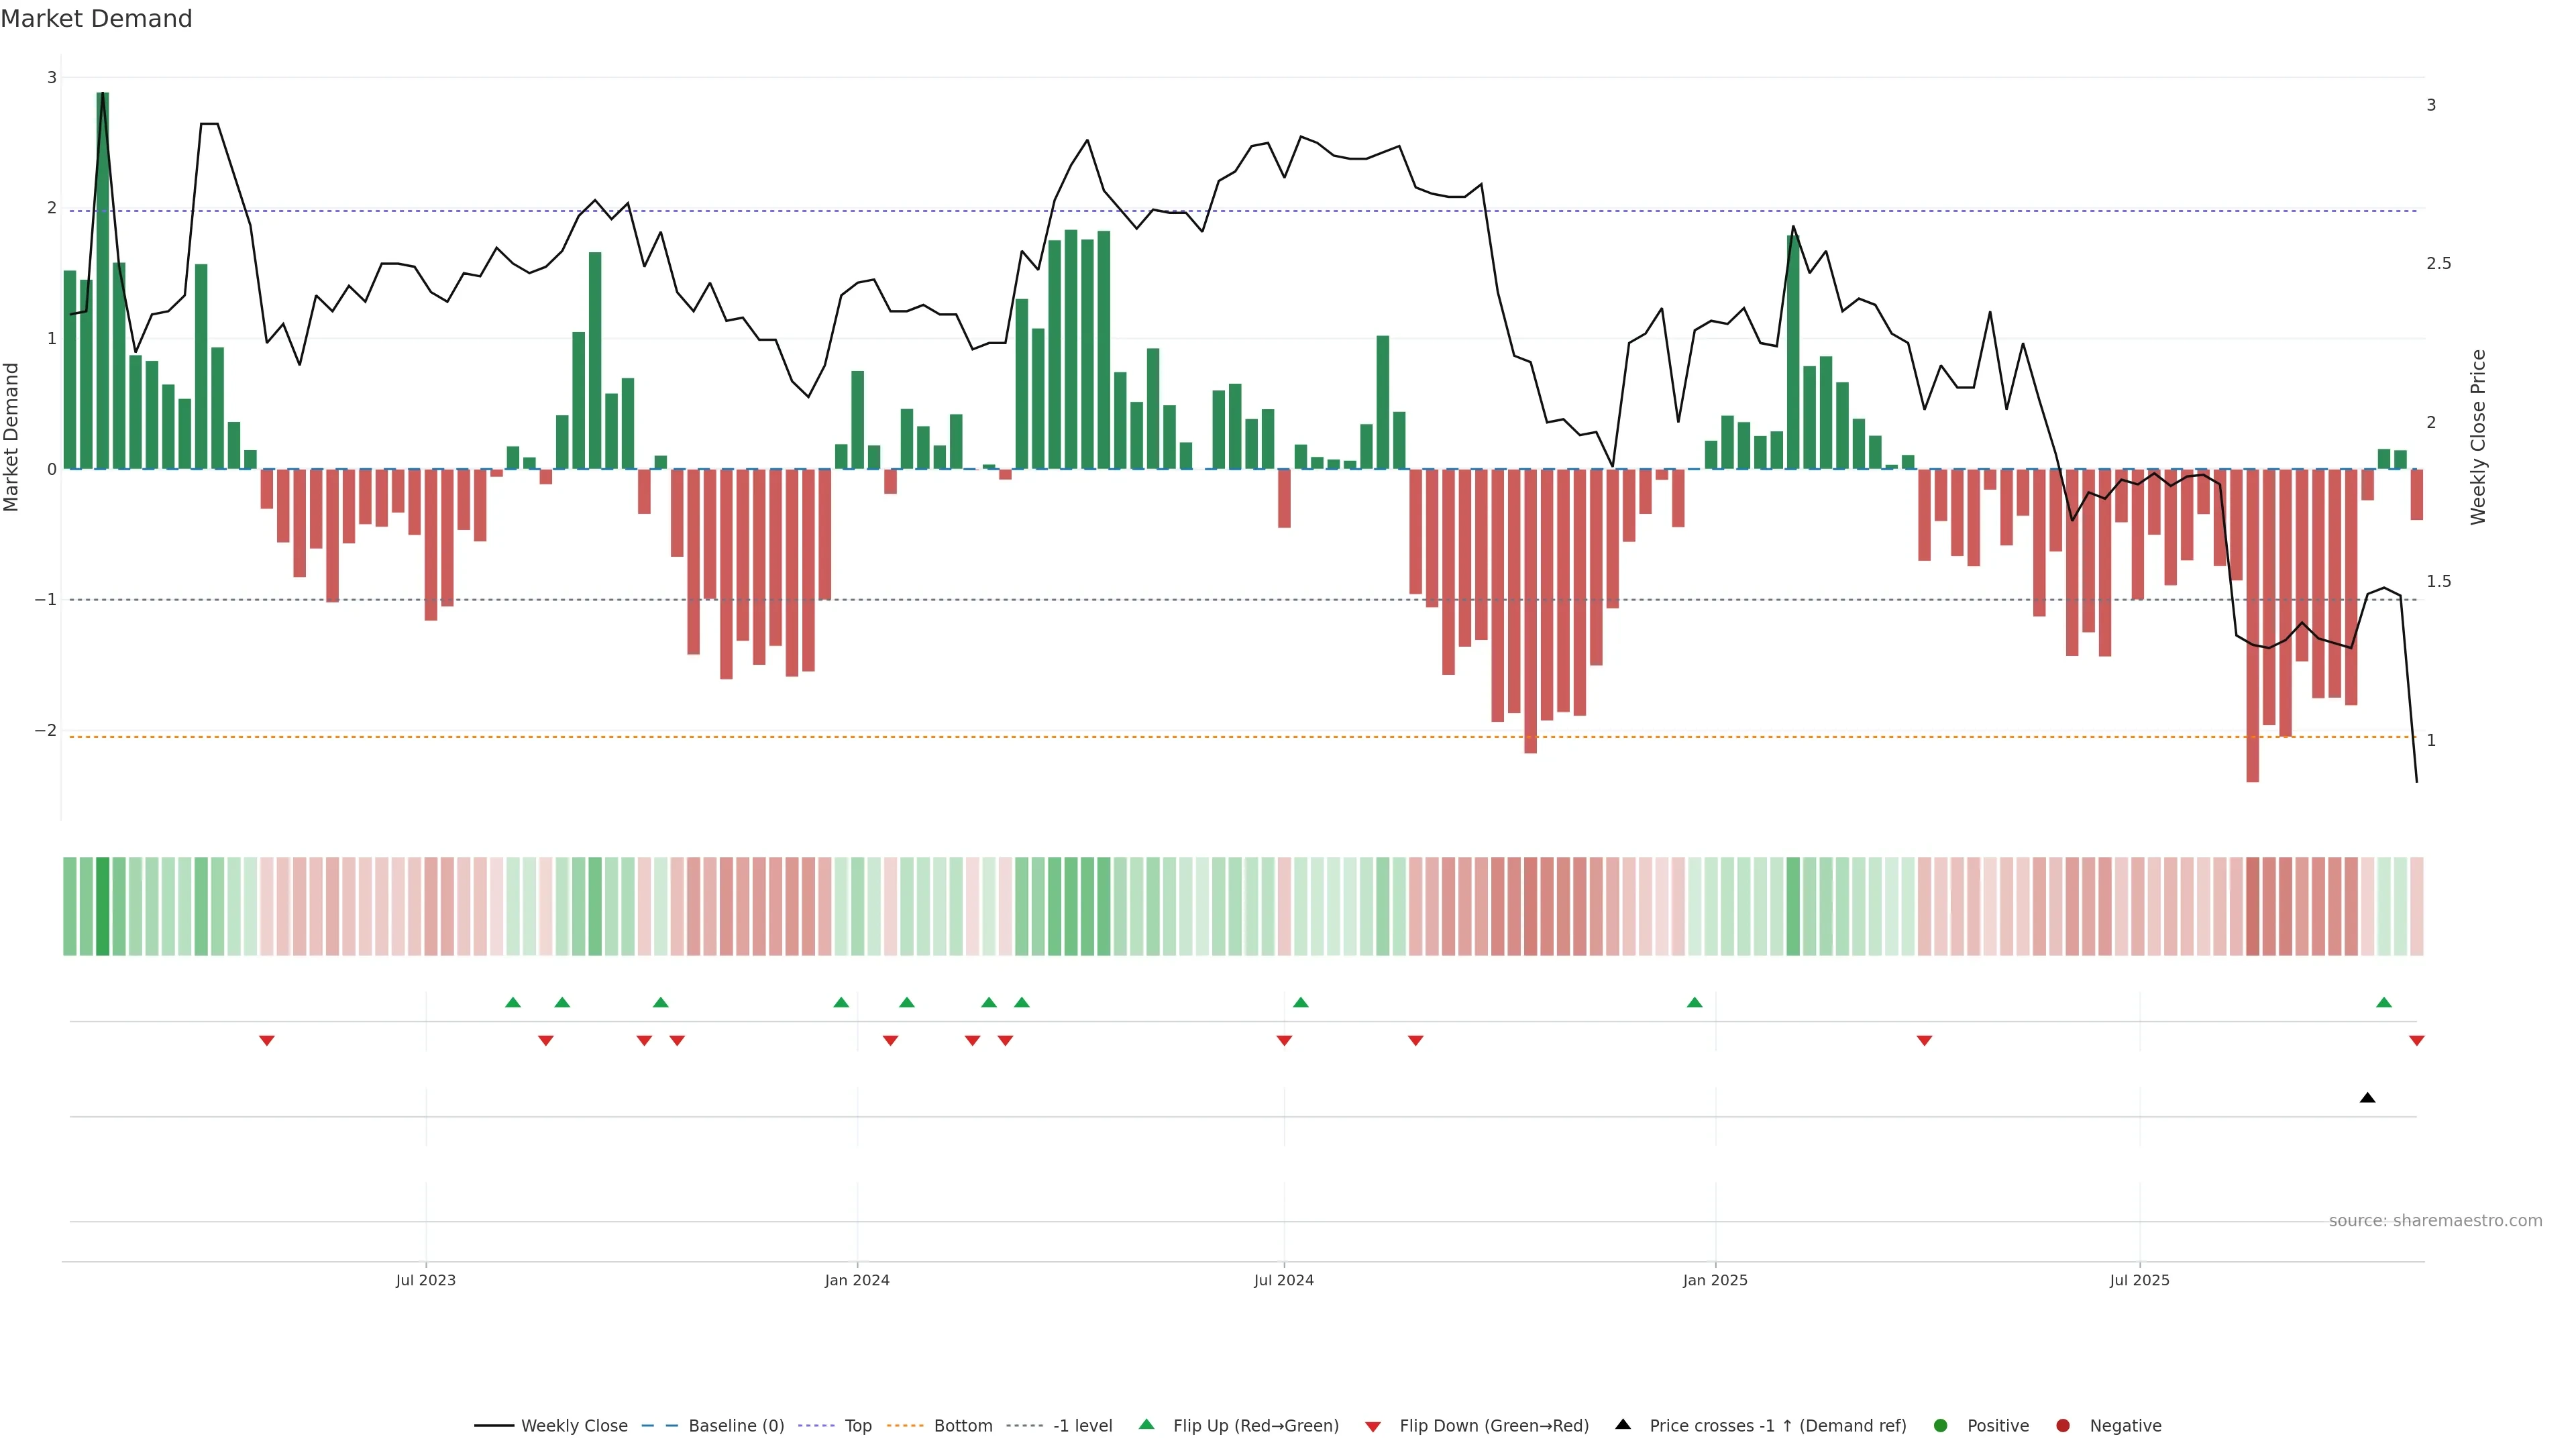Click the Weekly Close Price axis title
The height and width of the screenshot is (1449, 2576).
(x=2478, y=437)
